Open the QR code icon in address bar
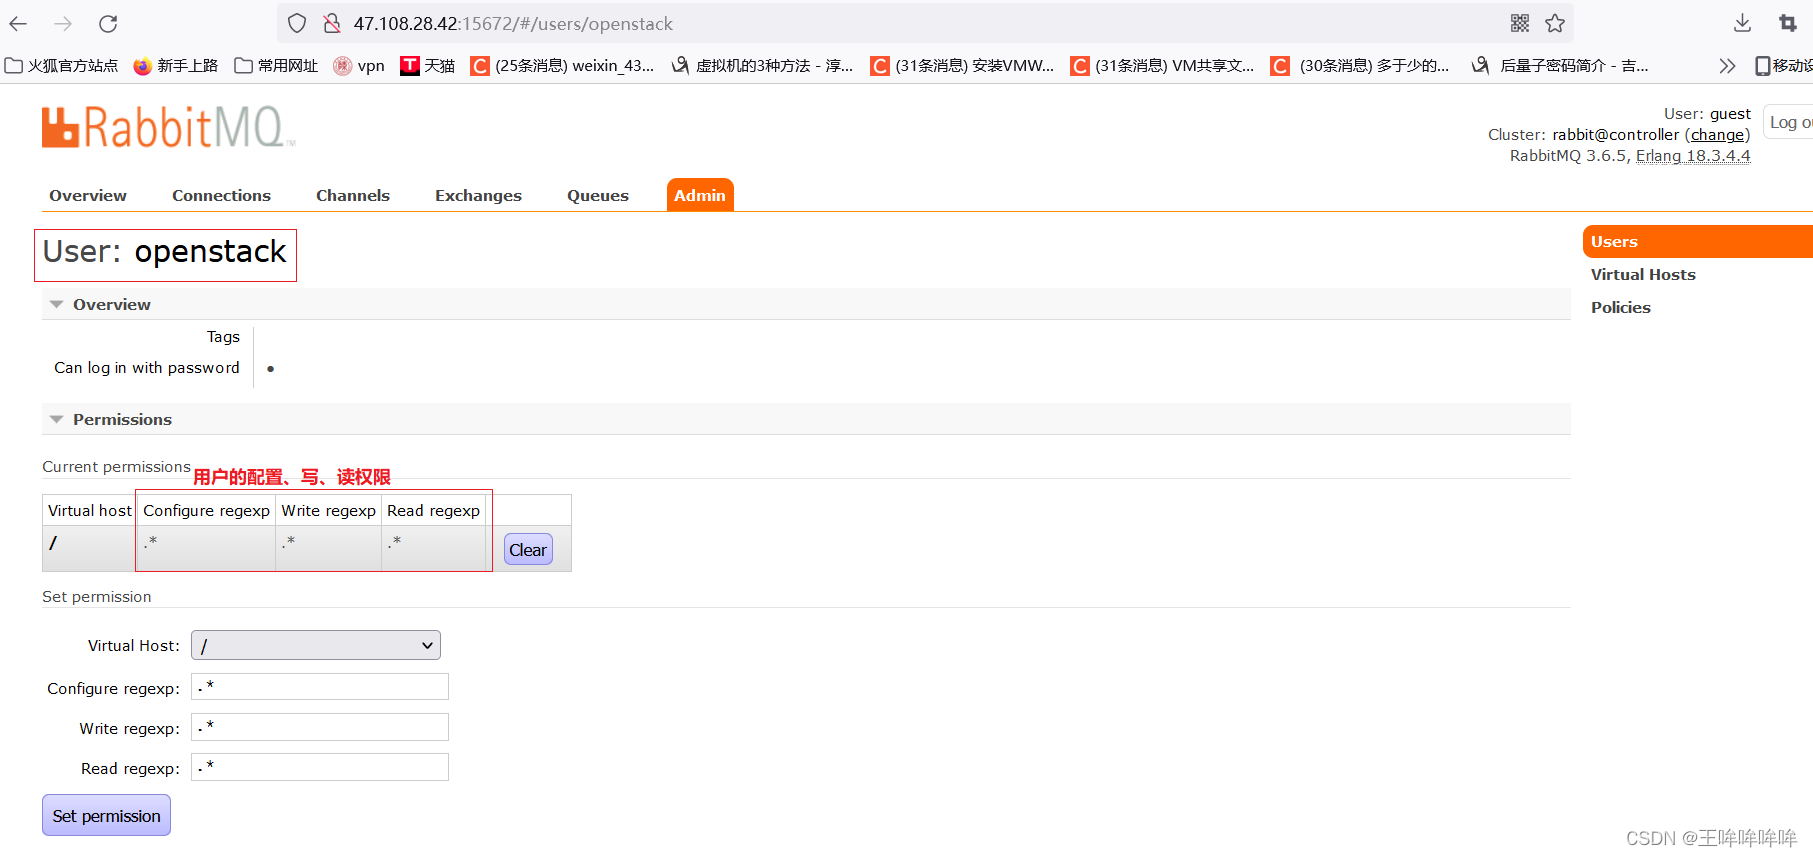 pyautogui.click(x=1520, y=23)
